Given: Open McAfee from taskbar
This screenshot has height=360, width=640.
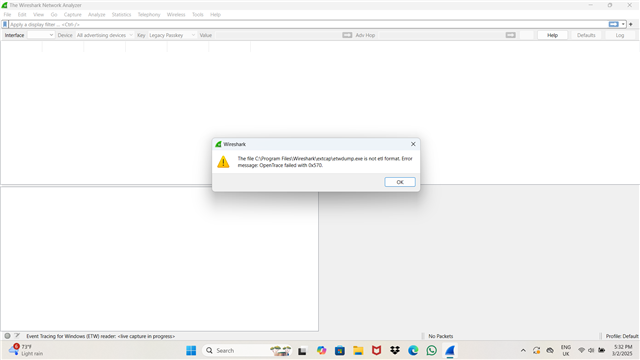Looking at the screenshot, I should click(x=376, y=351).
